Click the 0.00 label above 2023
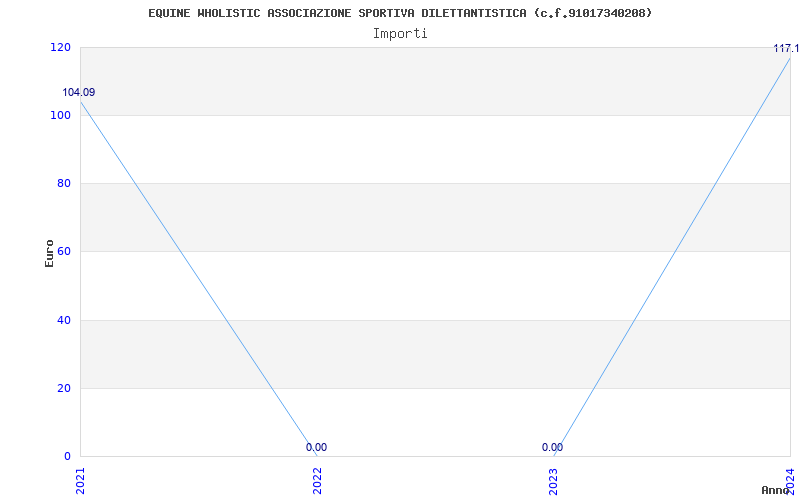Image resolution: width=800 pixels, height=500 pixels. pyautogui.click(x=553, y=447)
